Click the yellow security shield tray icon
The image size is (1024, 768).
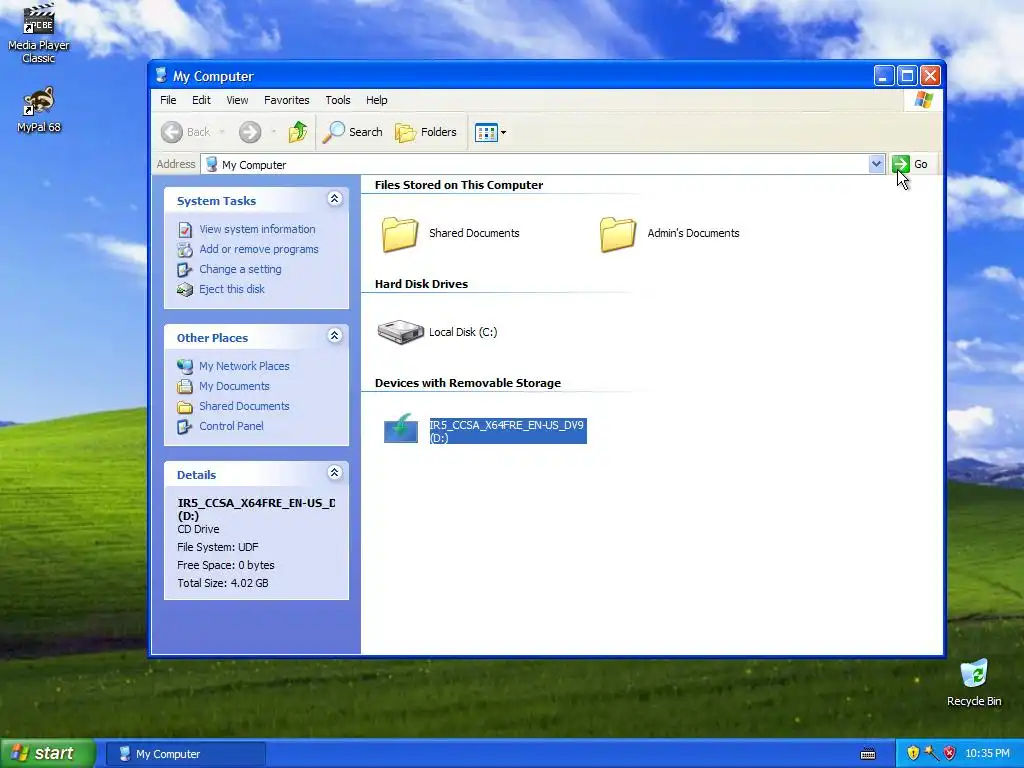point(913,754)
